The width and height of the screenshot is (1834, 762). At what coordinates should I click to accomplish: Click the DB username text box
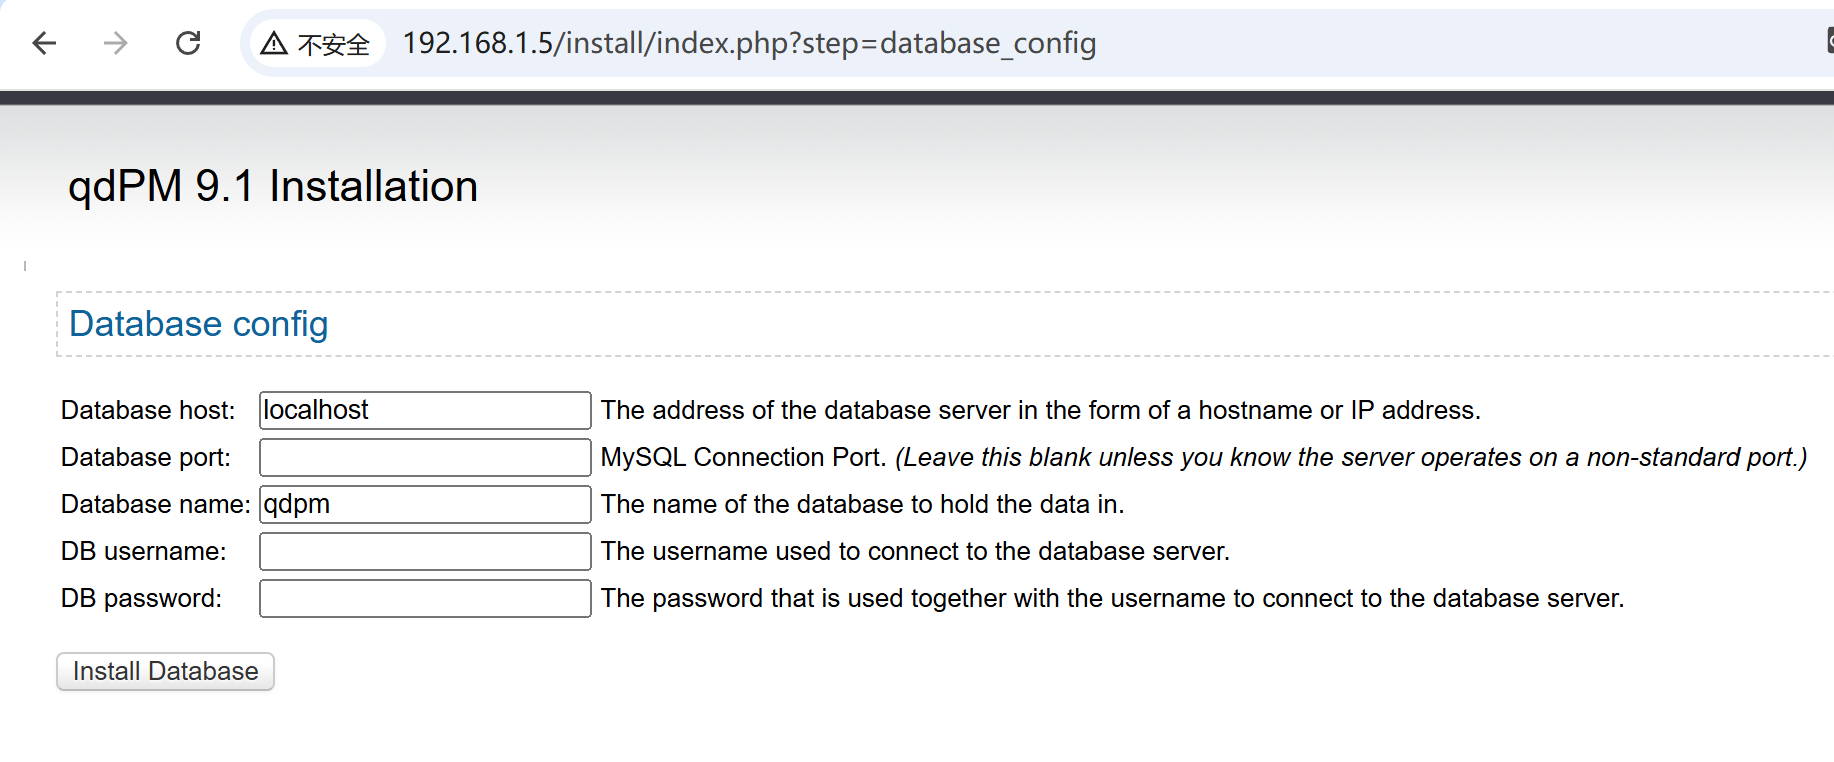pyautogui.click(x=425, y=551)
